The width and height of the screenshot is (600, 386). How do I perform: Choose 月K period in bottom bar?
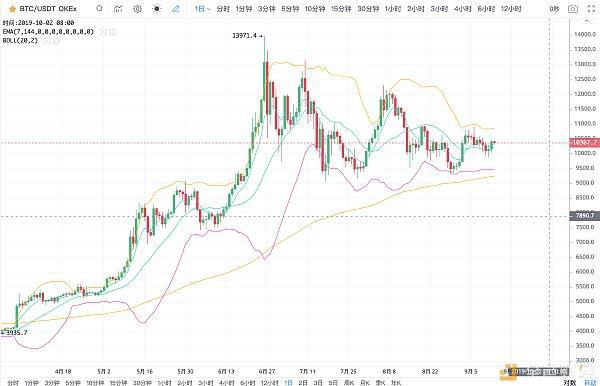tap(364, 383)
